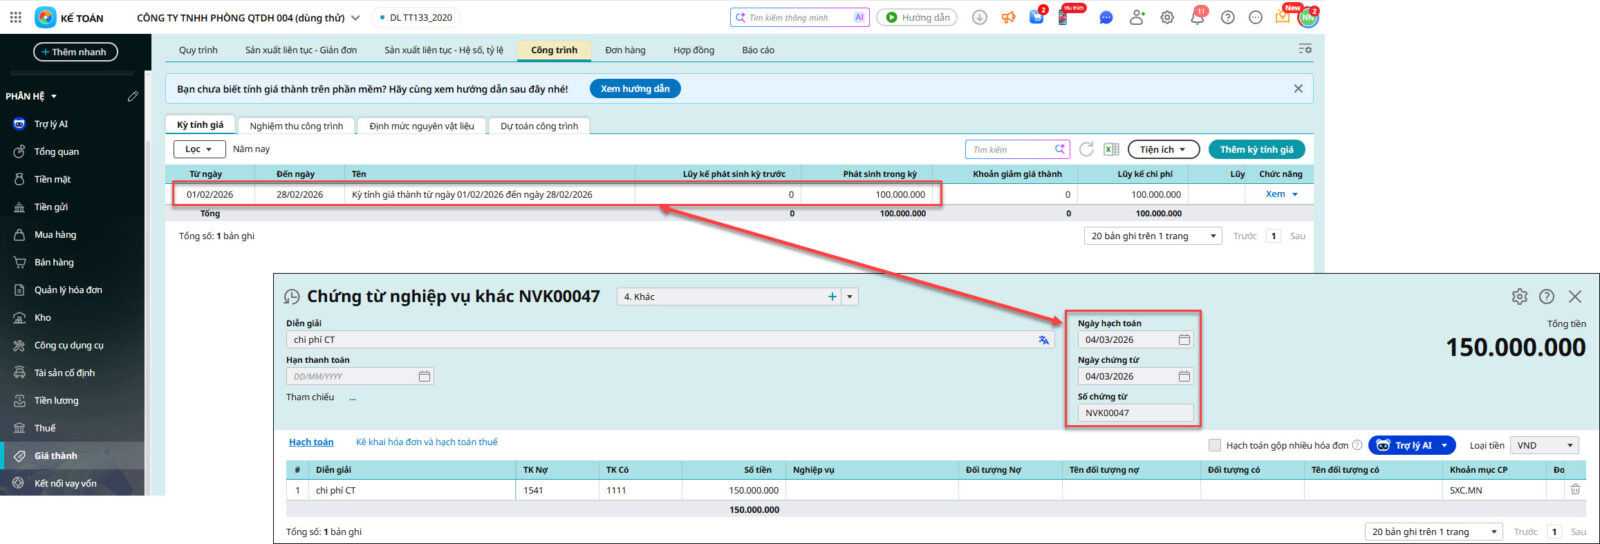
Task: Tick Hạch toán gộp nhiều hóa đơn checkbox
Action: pyautogui.click(x=1215, y=446)
